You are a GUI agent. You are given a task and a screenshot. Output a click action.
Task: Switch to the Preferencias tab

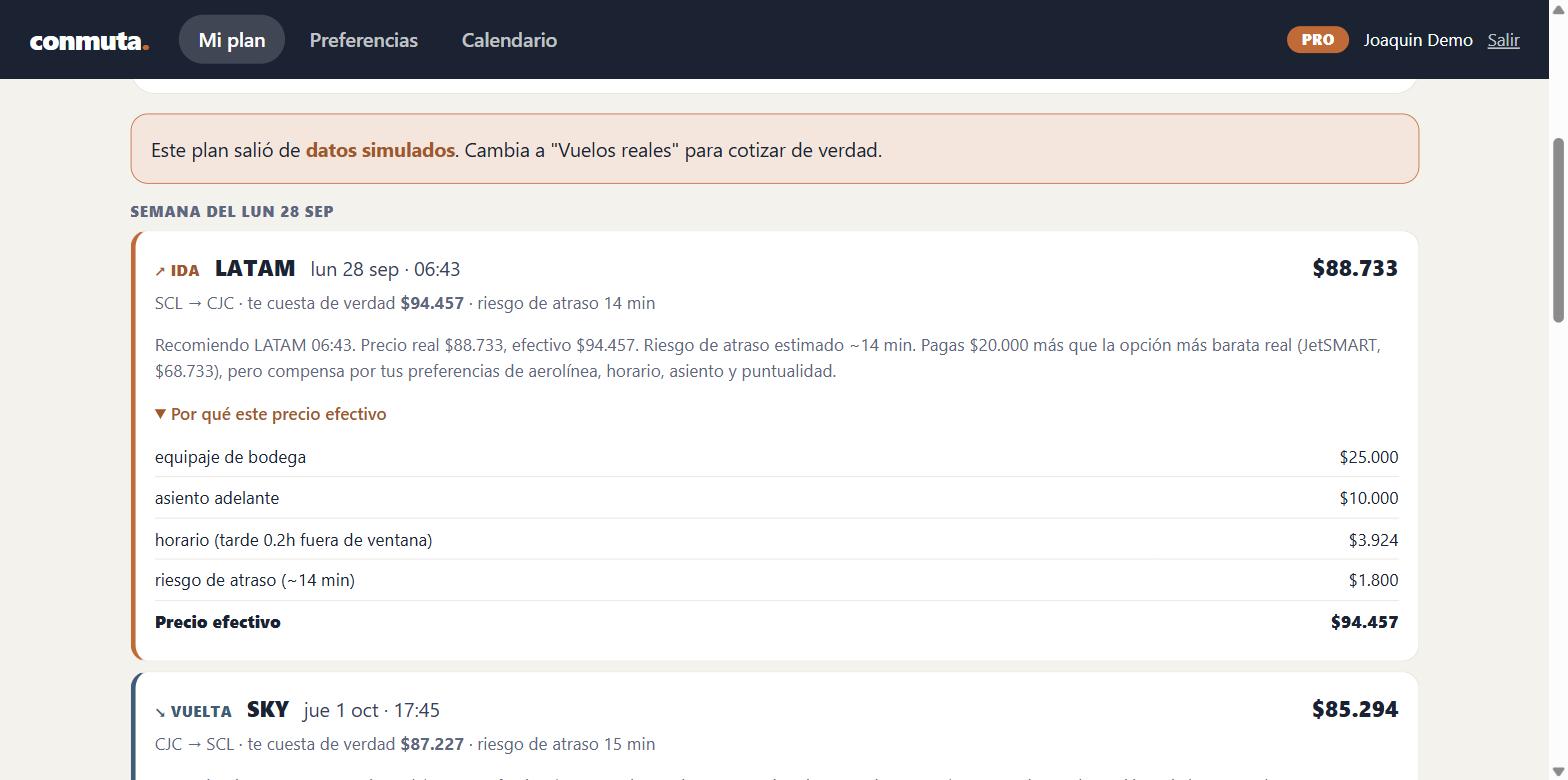pyautogui.click(x=364, y=40)
